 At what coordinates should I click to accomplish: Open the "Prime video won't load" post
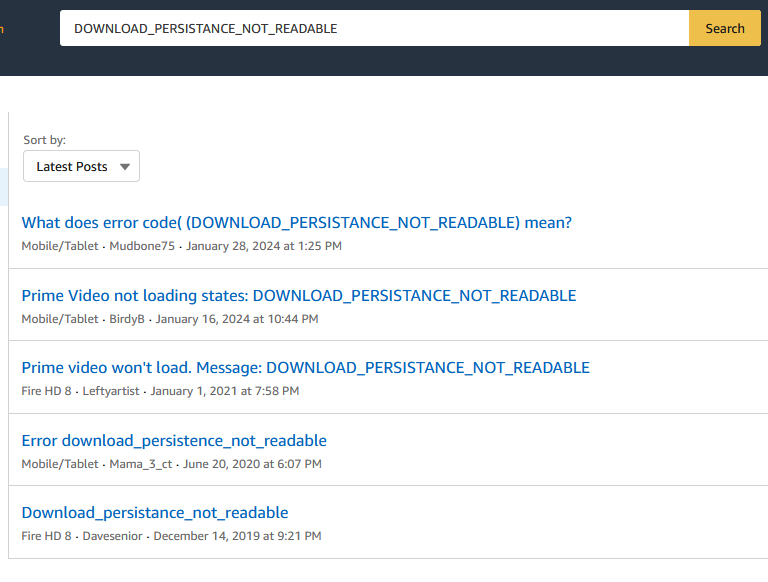coord(305,367)
